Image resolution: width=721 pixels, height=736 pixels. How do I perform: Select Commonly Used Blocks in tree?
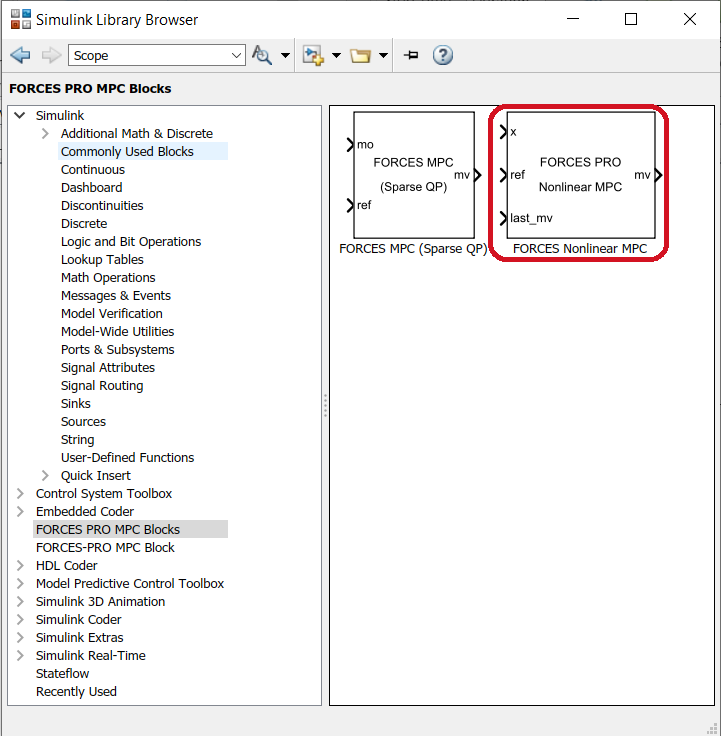[x=127, y=152]
